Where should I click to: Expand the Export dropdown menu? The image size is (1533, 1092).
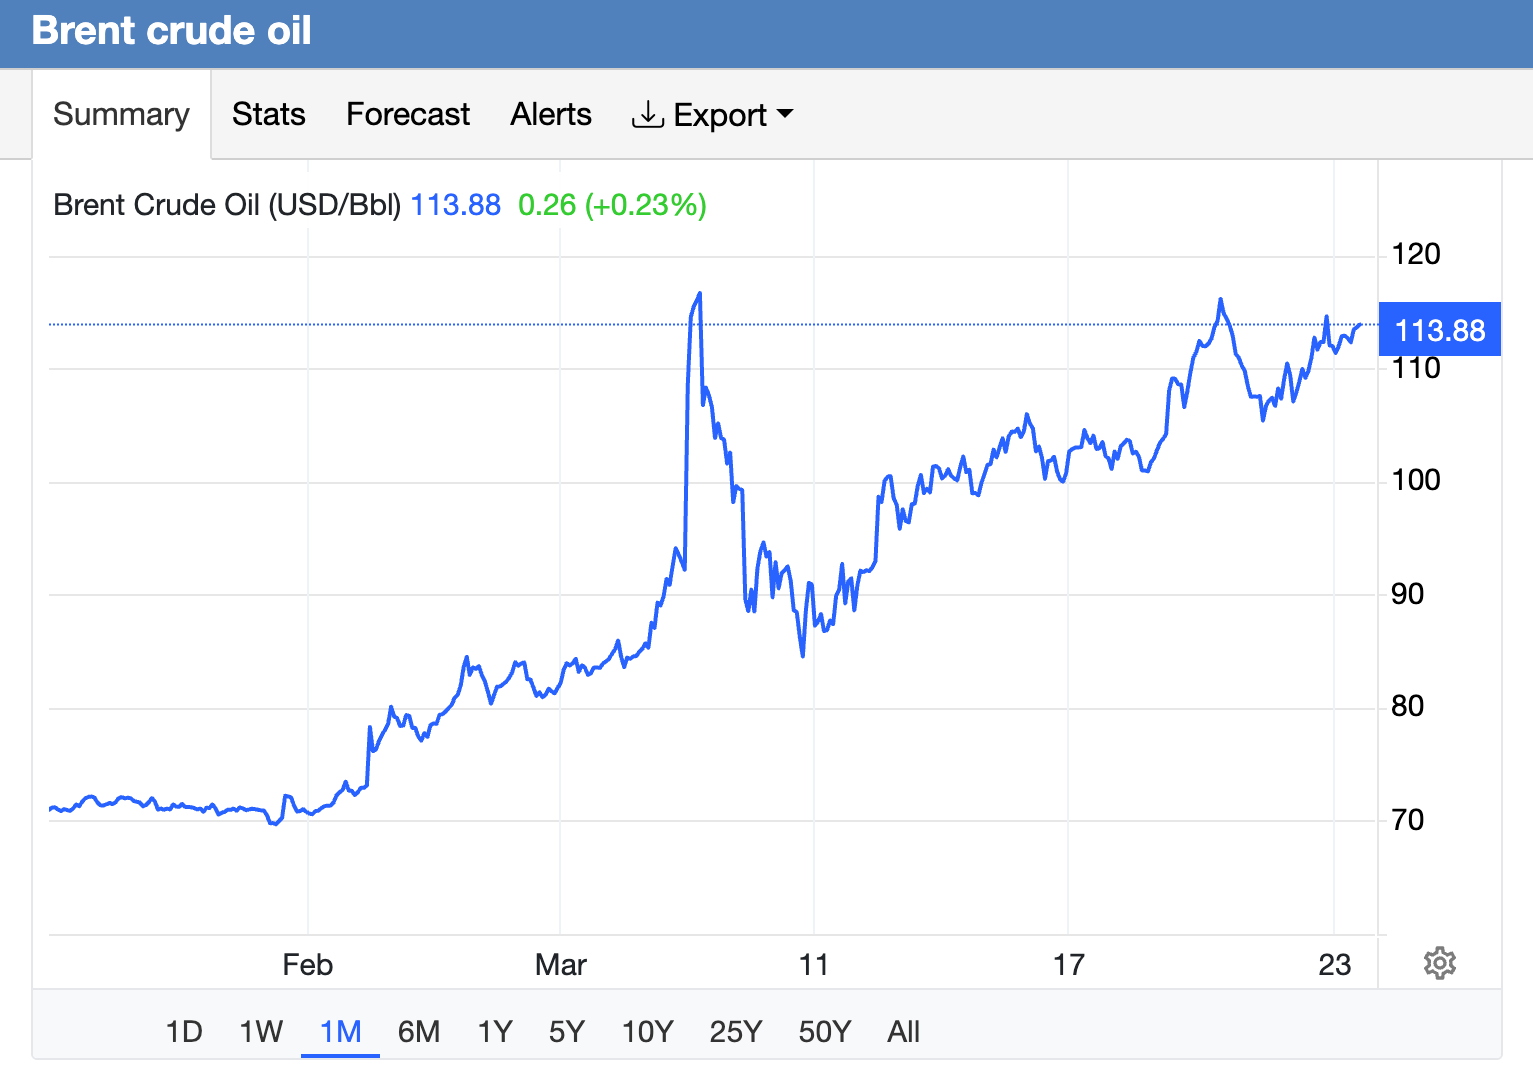pyautogui.click(x=713, y=114)
